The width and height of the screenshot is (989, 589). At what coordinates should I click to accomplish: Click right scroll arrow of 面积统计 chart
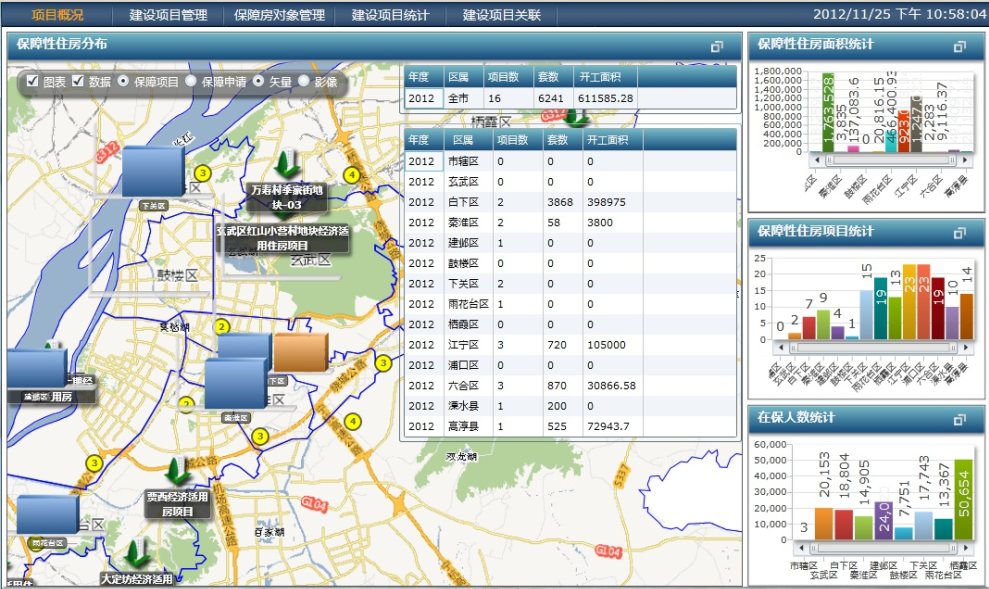coord(964,160)
